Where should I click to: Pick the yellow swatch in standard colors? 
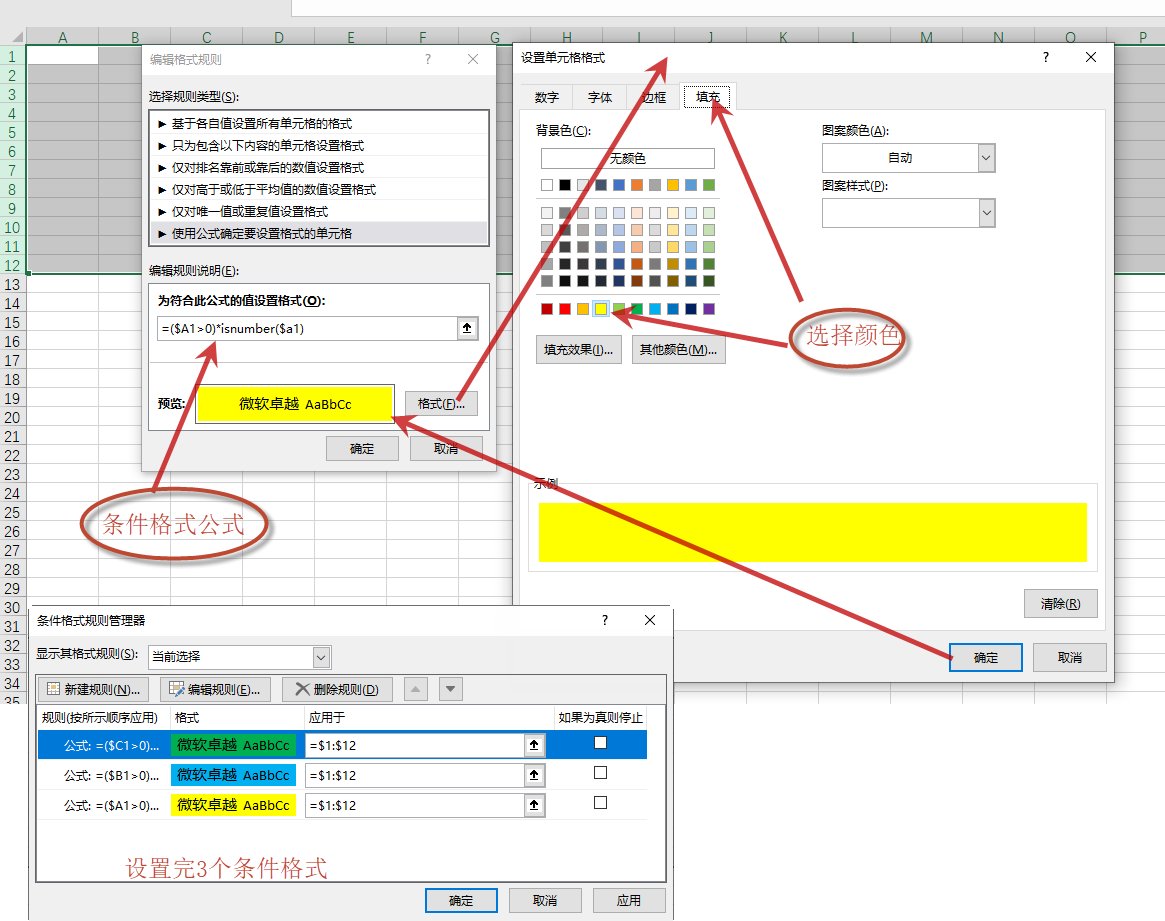coord(601,309)
